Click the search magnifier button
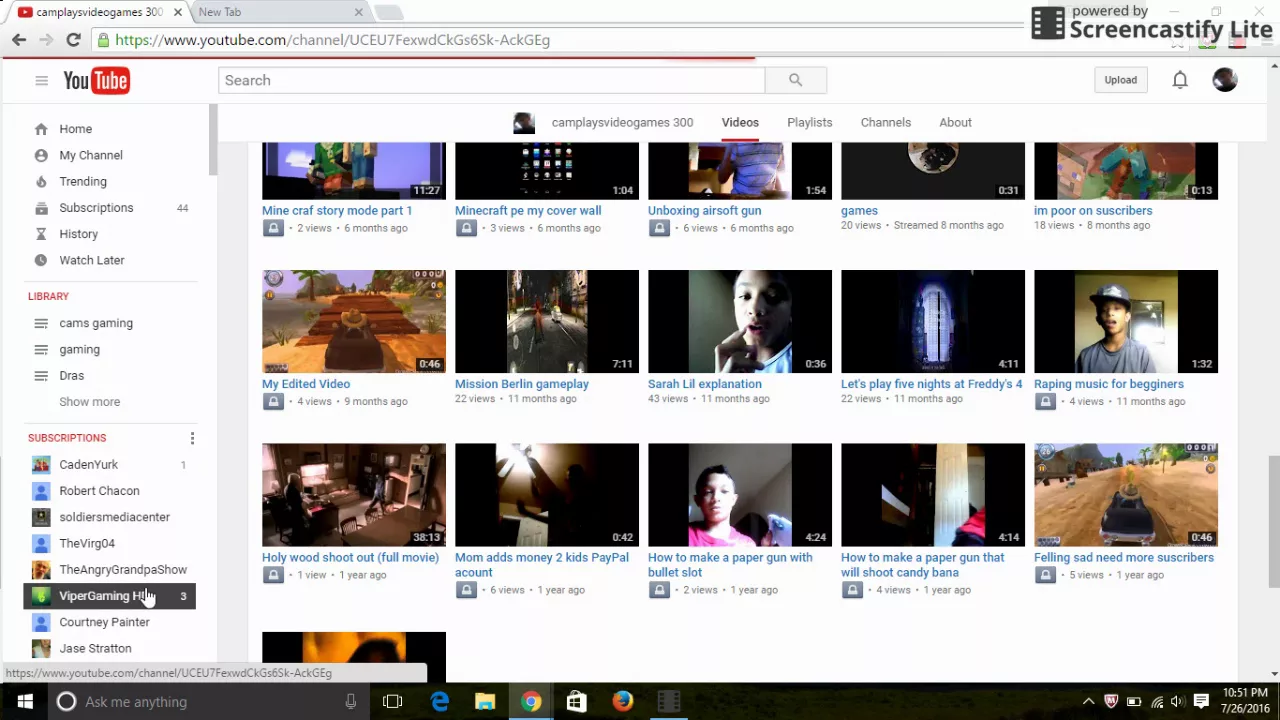Image resolution: width=1280 pixels, height=720 pixels. coord(795,80)
